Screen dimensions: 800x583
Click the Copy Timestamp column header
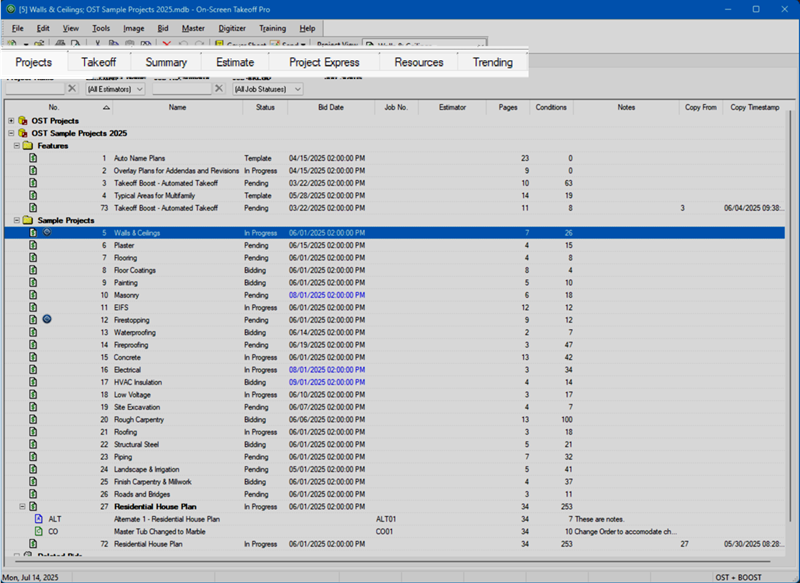pos(755,107)
